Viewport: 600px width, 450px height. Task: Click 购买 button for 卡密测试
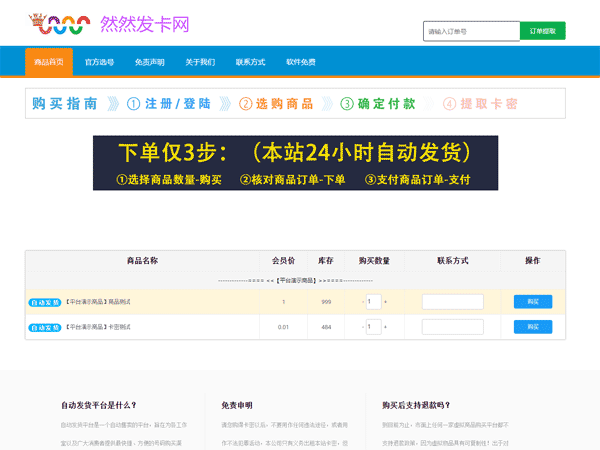click(532, 327)
